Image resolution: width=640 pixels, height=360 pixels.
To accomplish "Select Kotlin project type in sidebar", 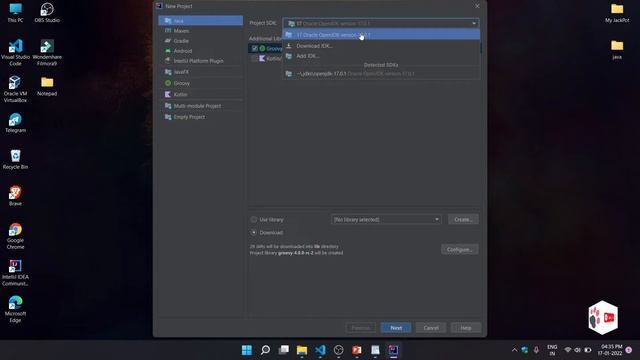I will 200,94.
